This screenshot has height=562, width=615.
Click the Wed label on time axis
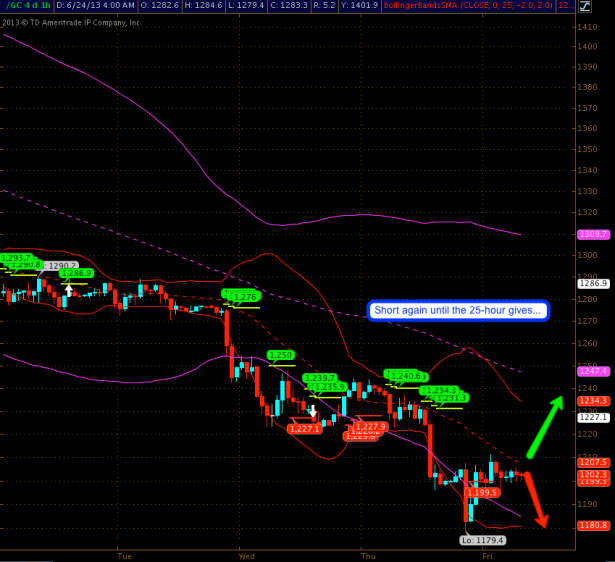[x=246, y=553]
